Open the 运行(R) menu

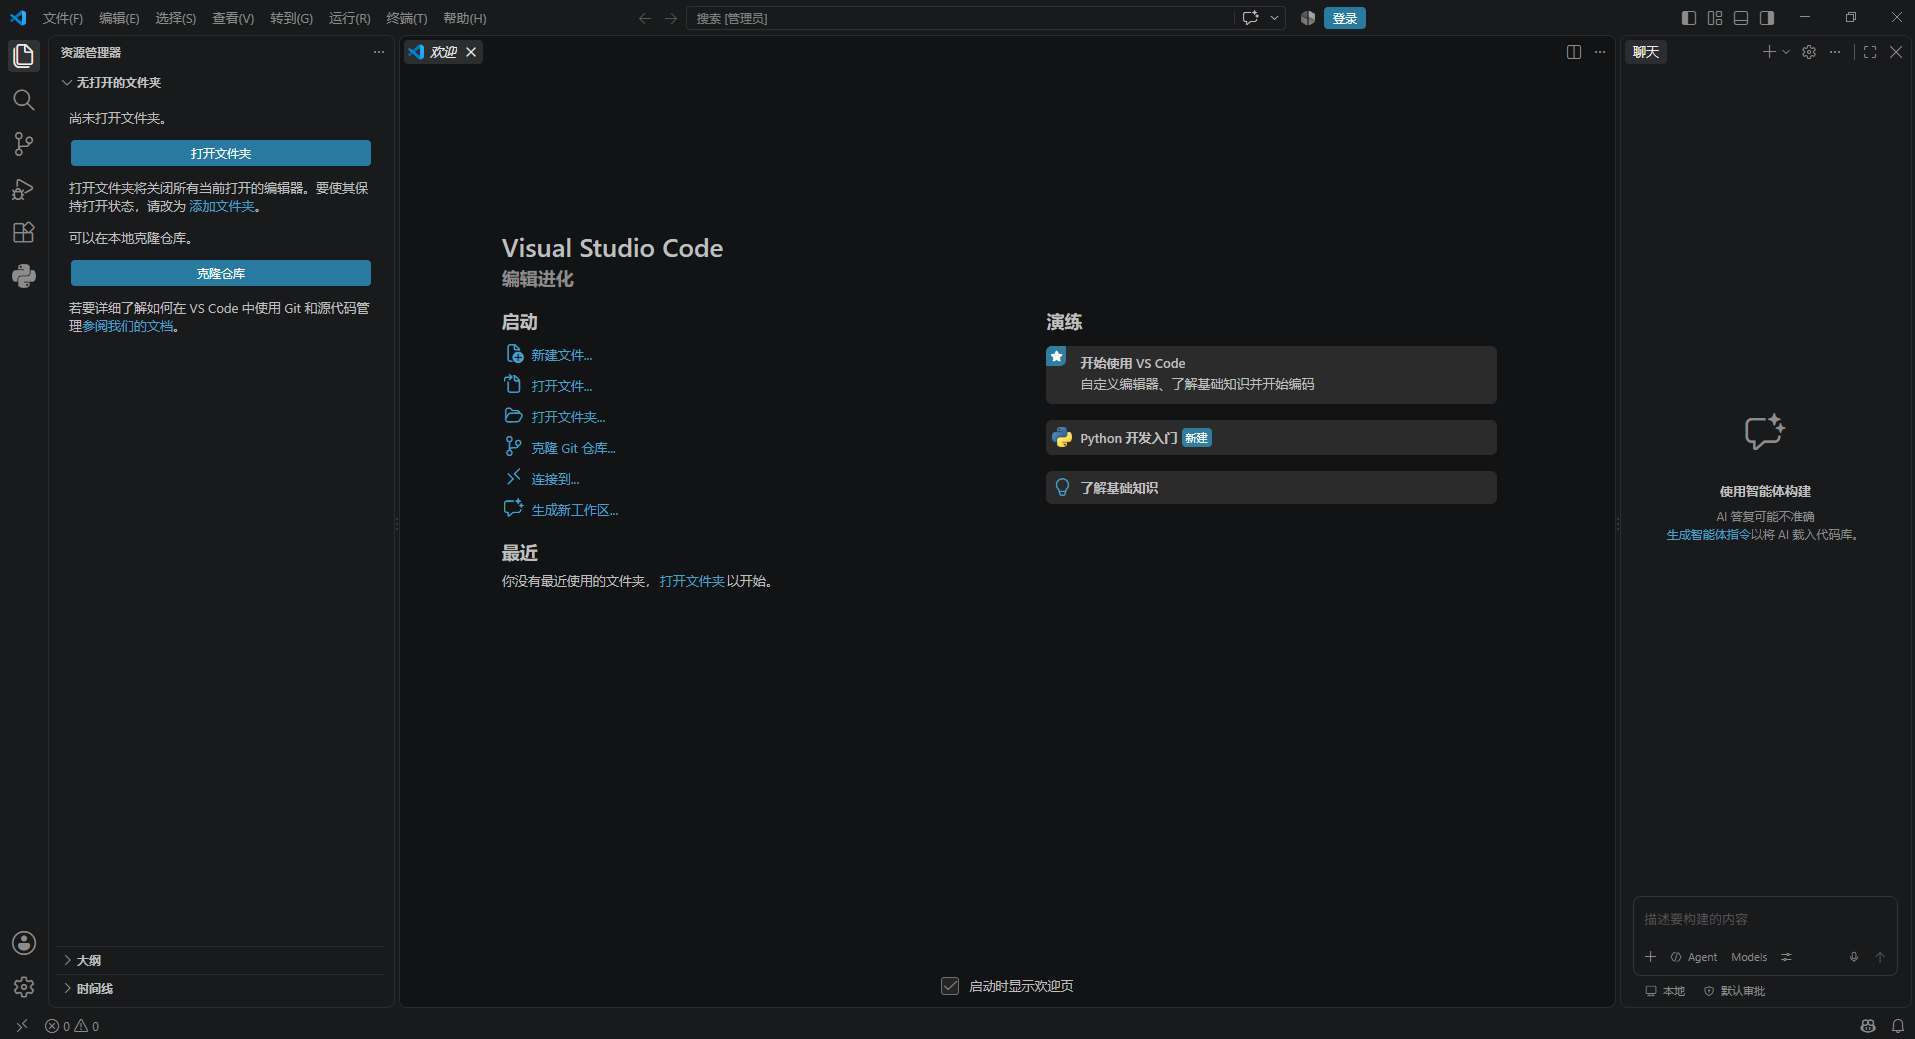[x=350, y=18]
